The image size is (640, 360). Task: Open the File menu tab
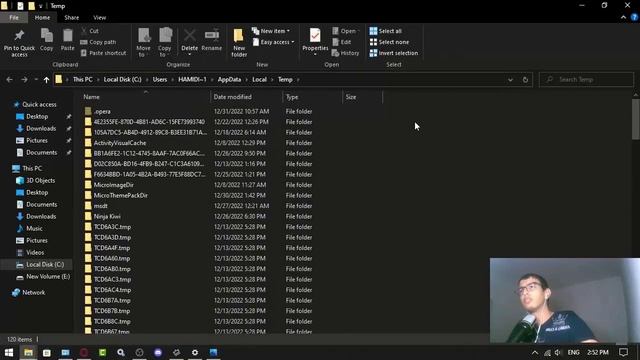[14, 18]
